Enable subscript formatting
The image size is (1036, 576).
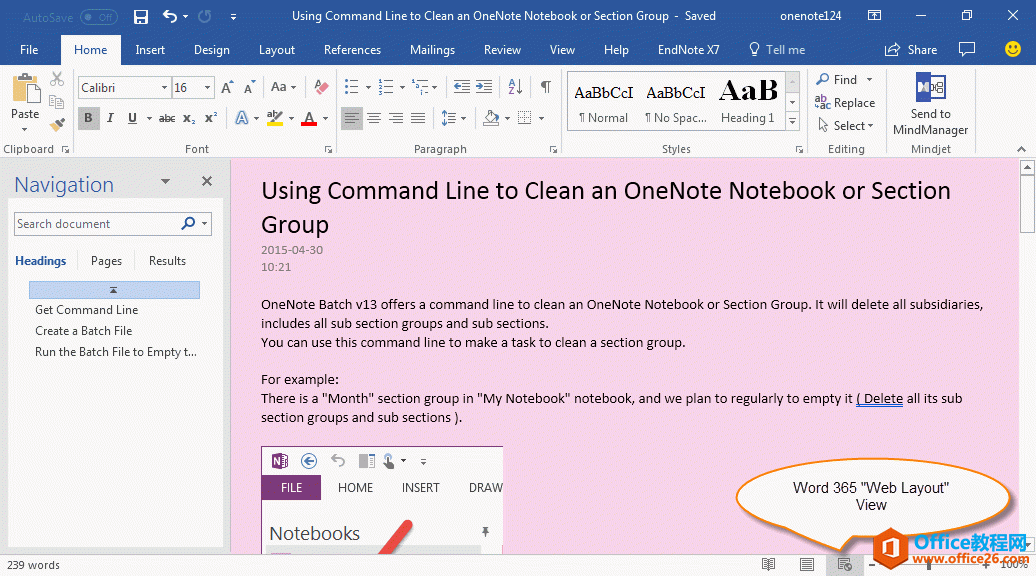coord(190,118)
